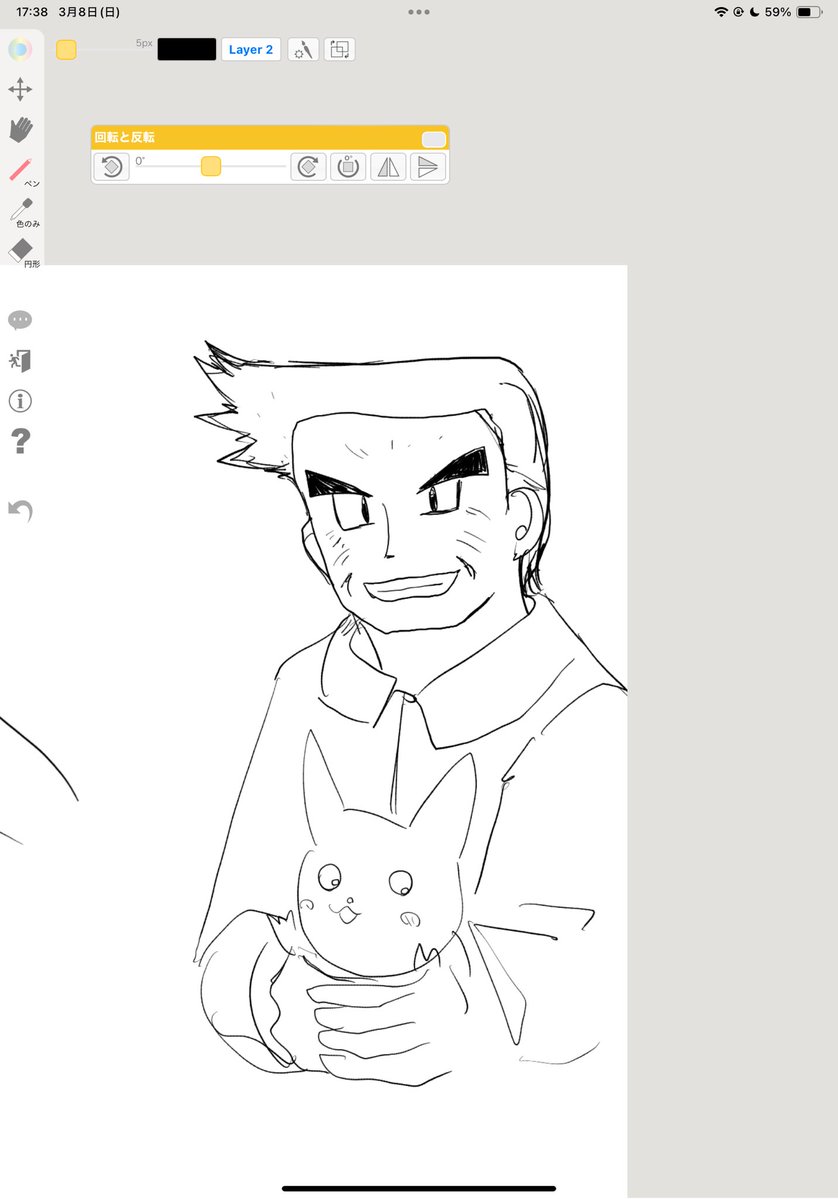Flip canvas horizontally
The width and height of the screenshot is (838, 1199).
[388, 167]
